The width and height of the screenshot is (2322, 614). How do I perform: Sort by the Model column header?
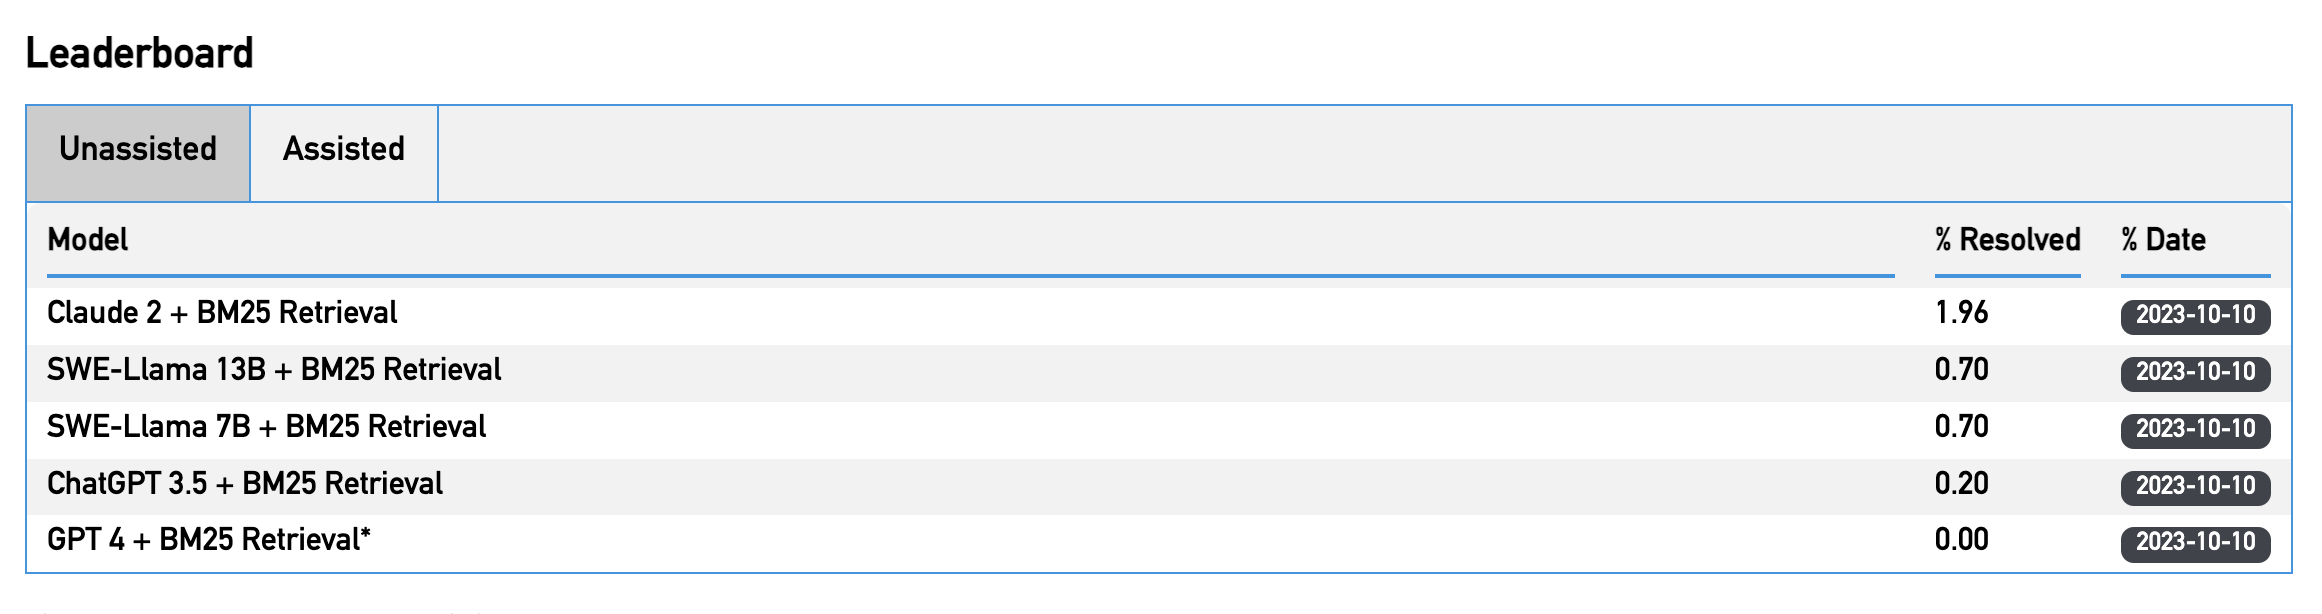click(88, 240)
